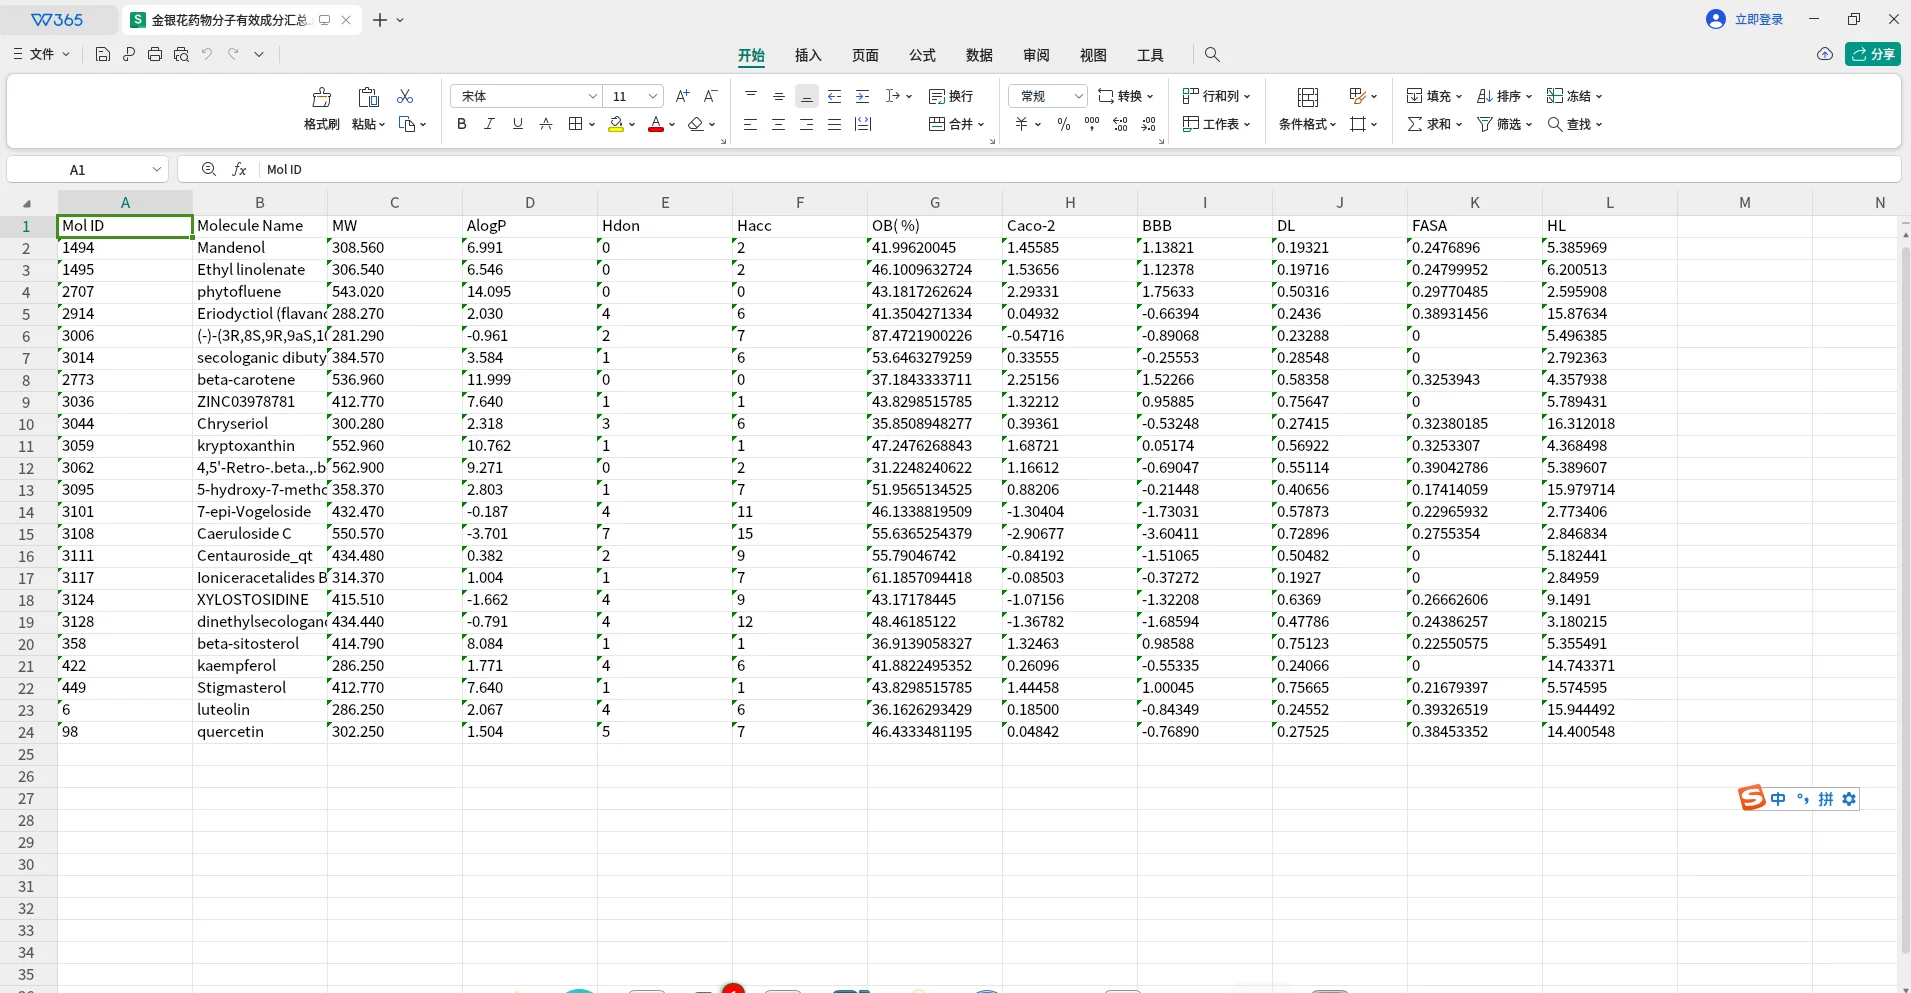Click the Align Middle vertical icon
The width and height of the screenshot is (1911, 993).
click(779, 96)
